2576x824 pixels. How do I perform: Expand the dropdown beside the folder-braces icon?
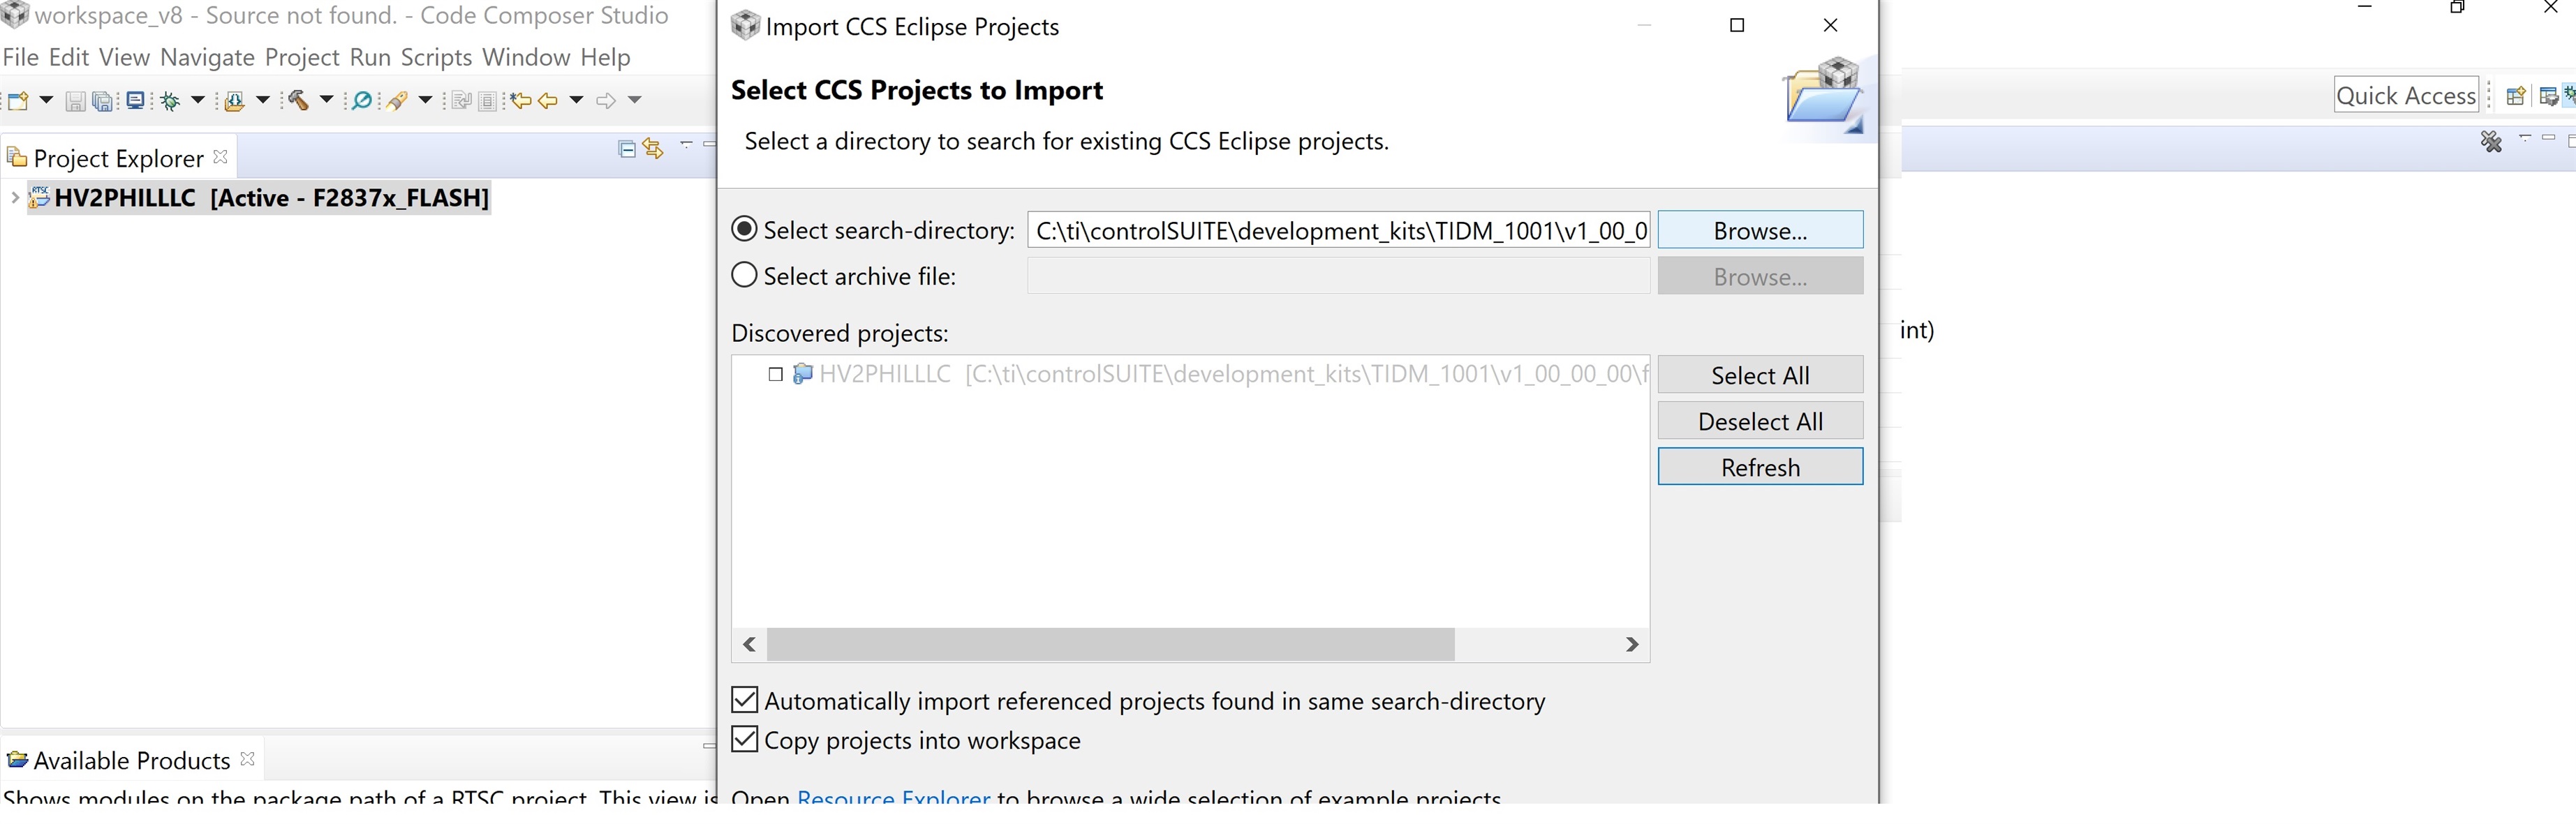(263, 100)
